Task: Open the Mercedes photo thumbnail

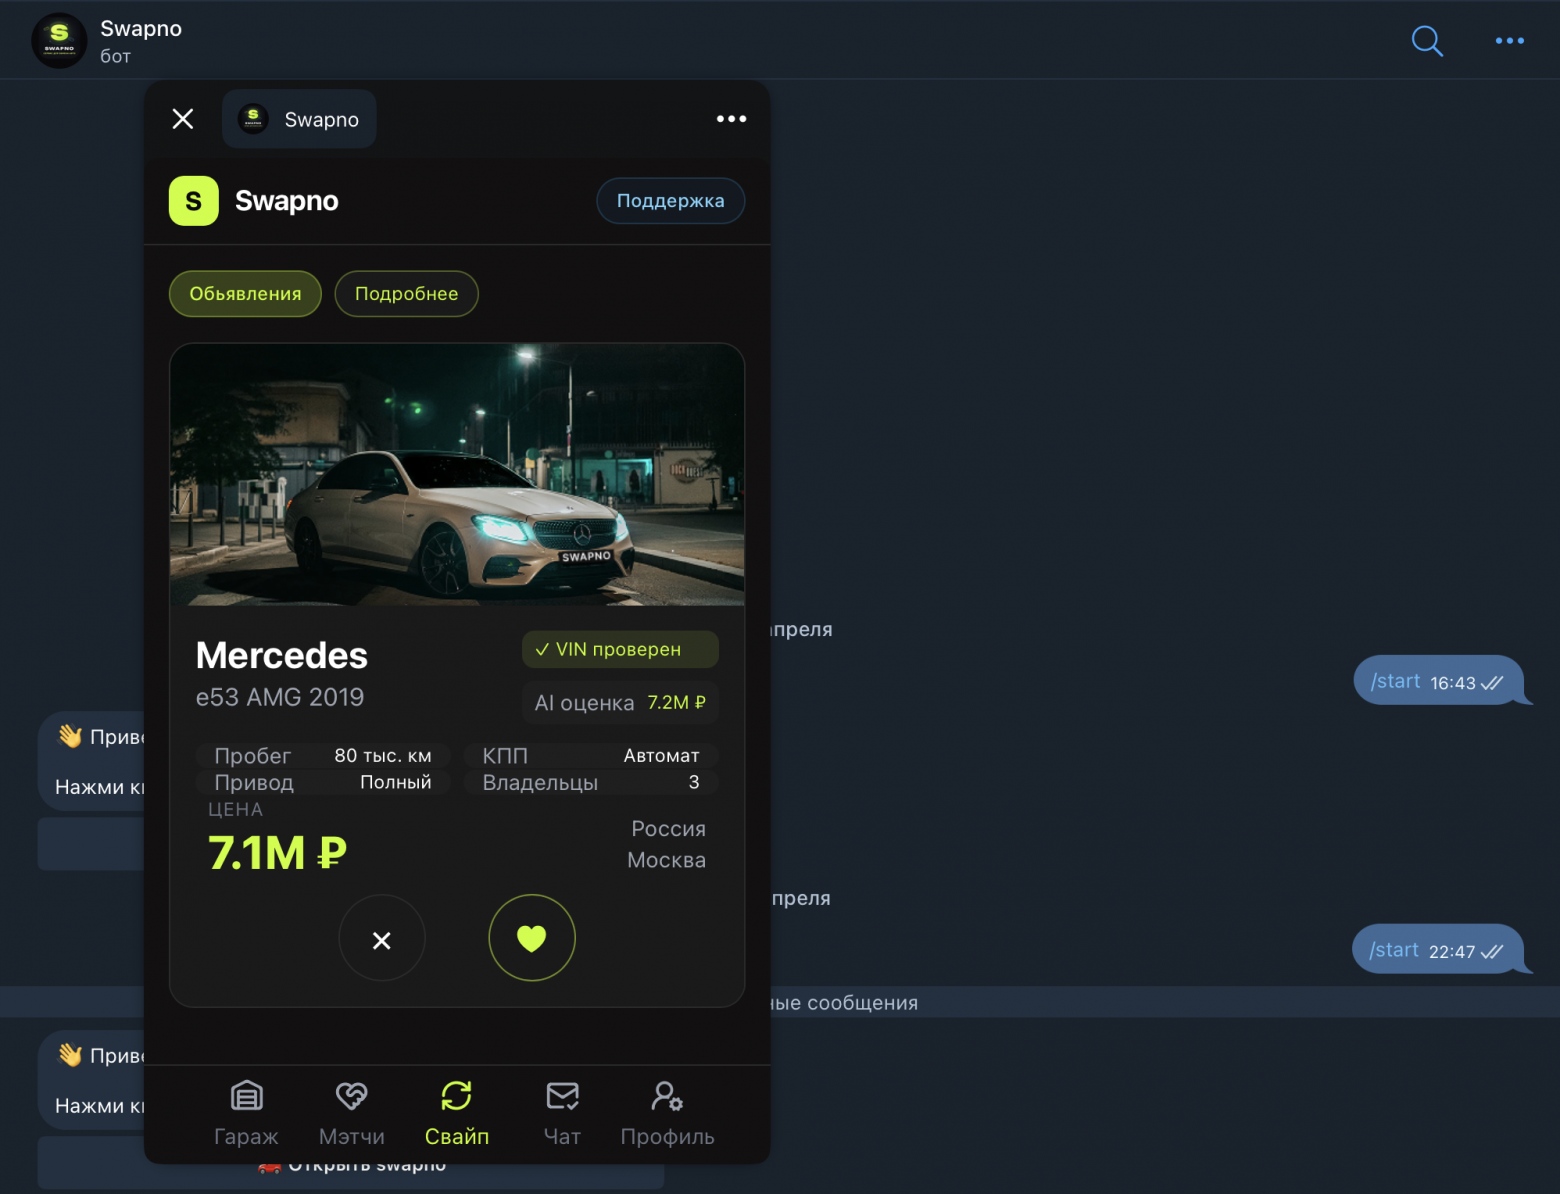Action: coord(457,475)
